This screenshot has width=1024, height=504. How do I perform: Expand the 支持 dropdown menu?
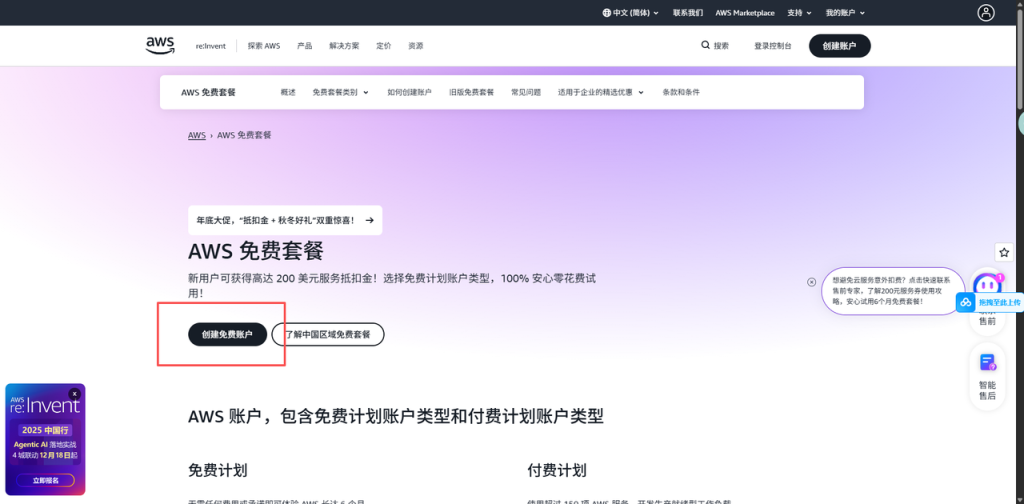pos(799,12)
